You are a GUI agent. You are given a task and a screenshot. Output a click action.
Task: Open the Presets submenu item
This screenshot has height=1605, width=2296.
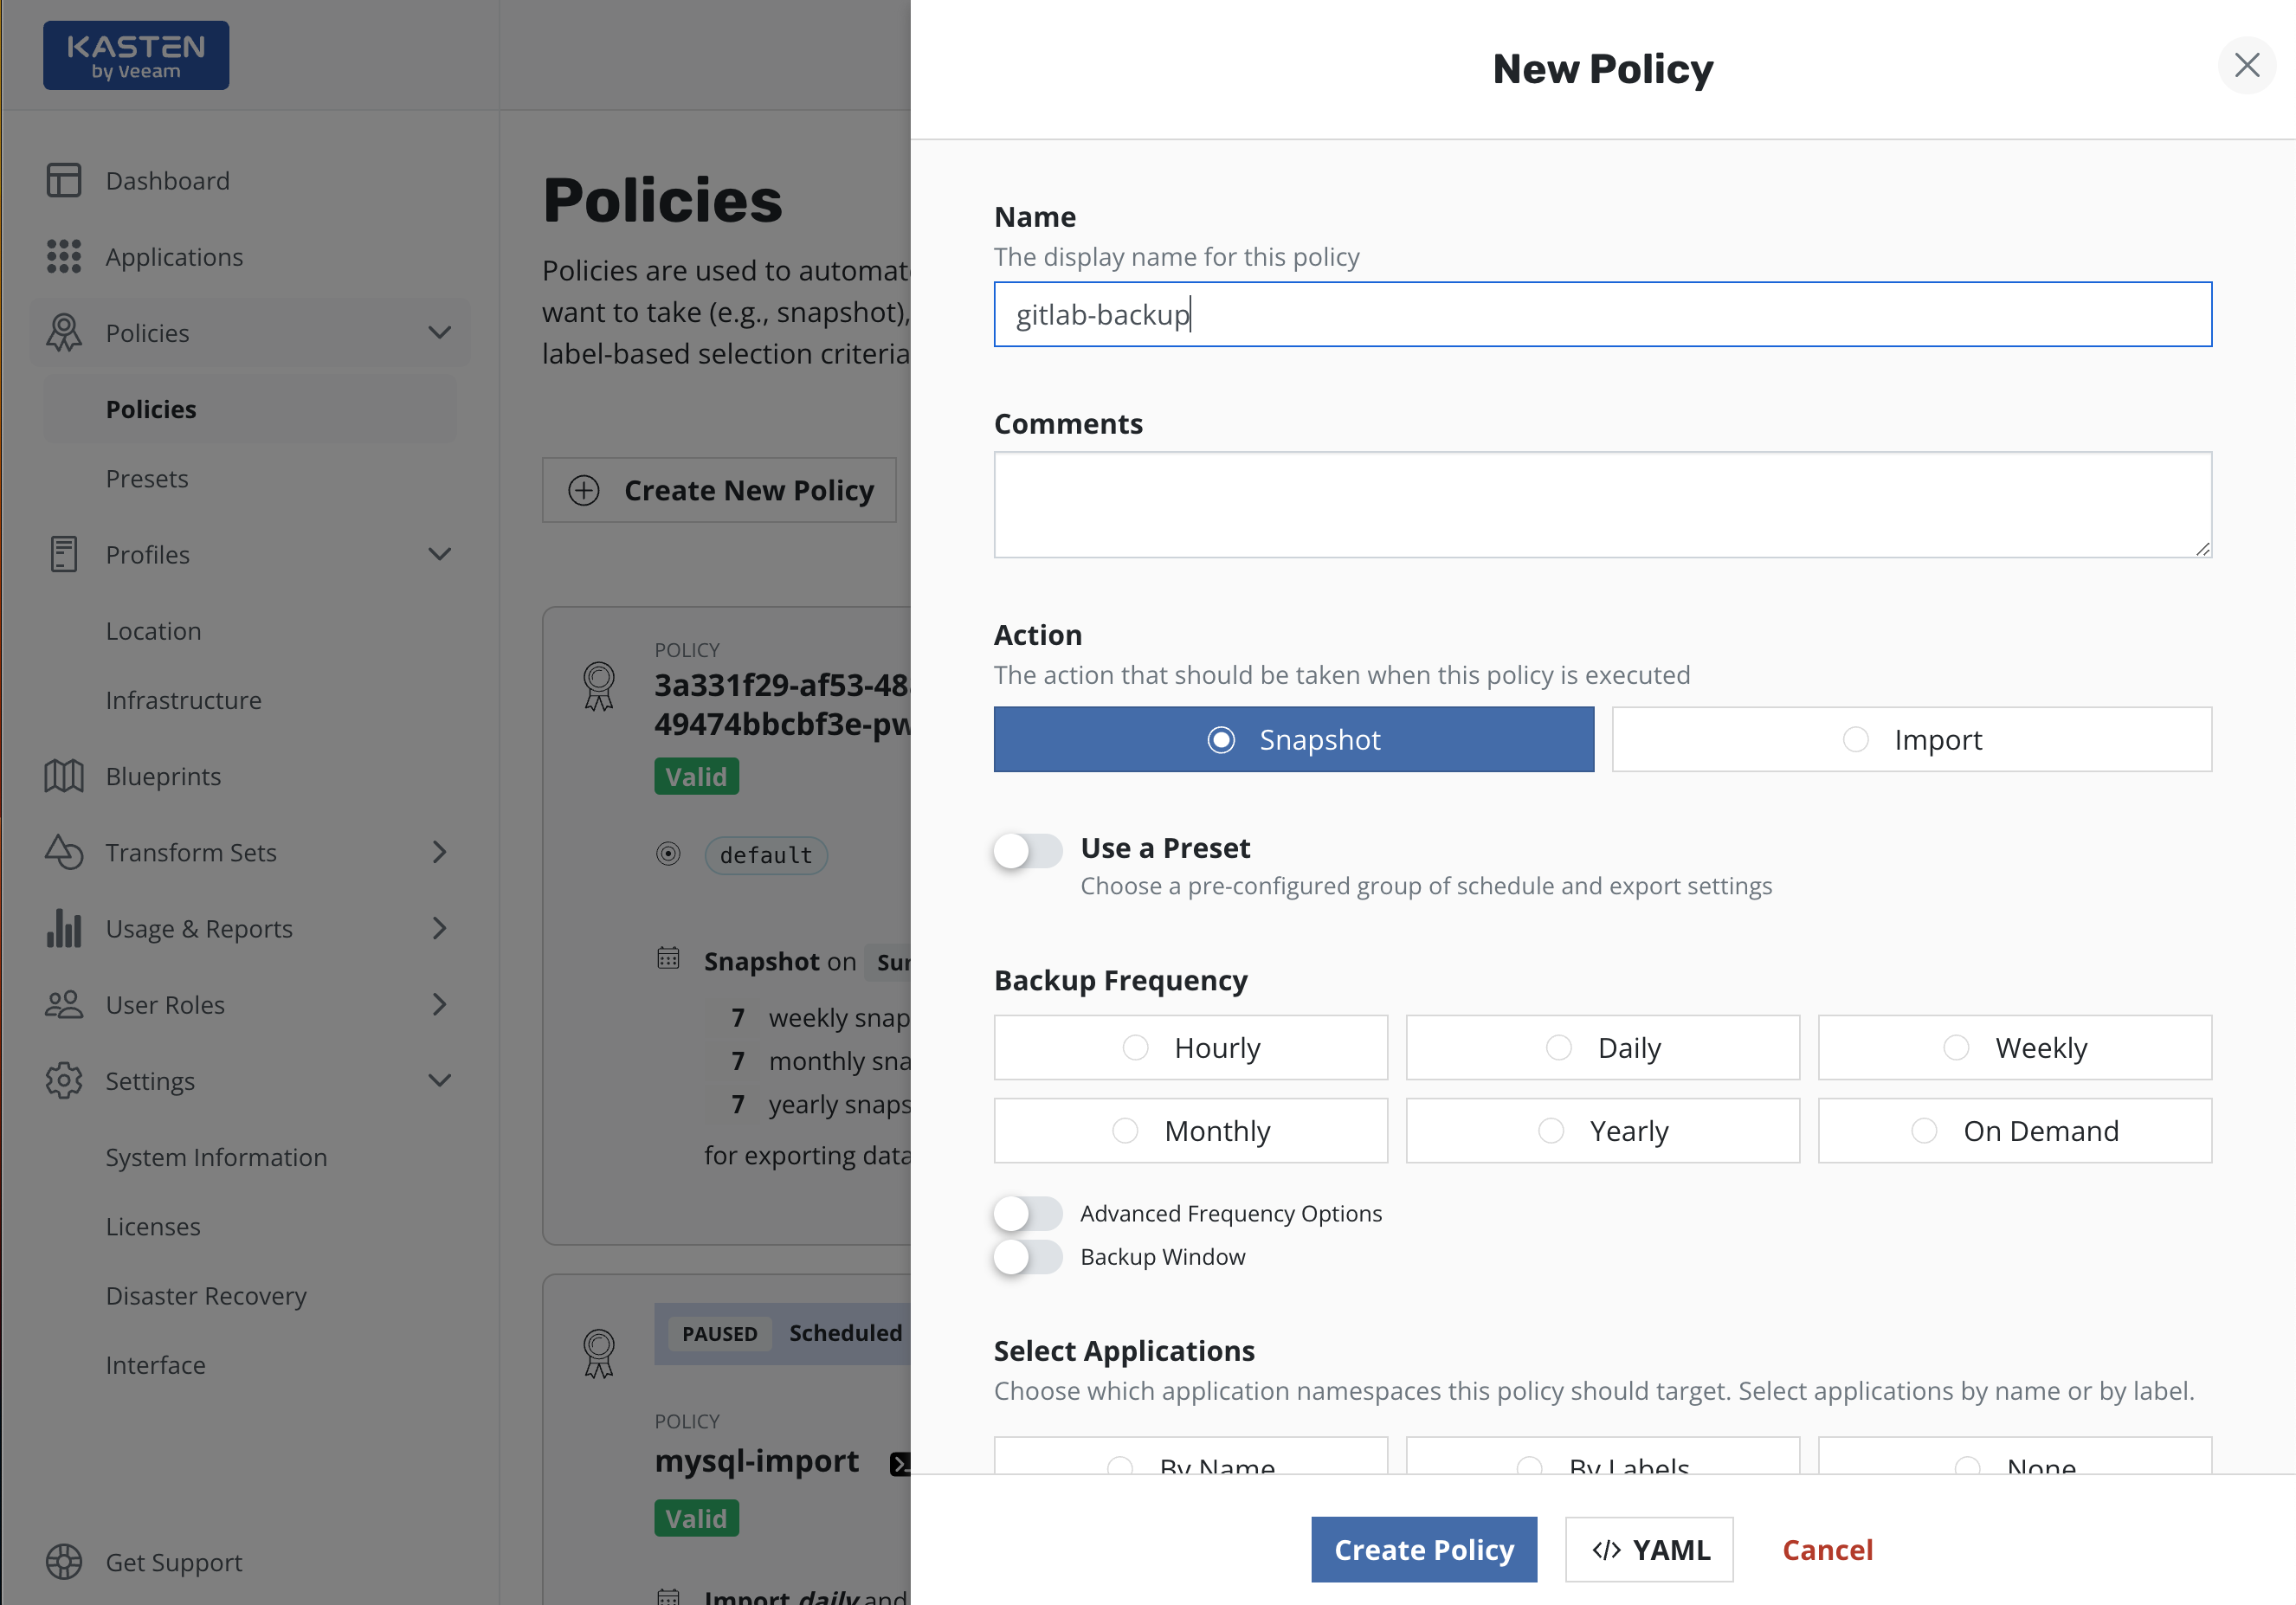[x=147, y=479]
